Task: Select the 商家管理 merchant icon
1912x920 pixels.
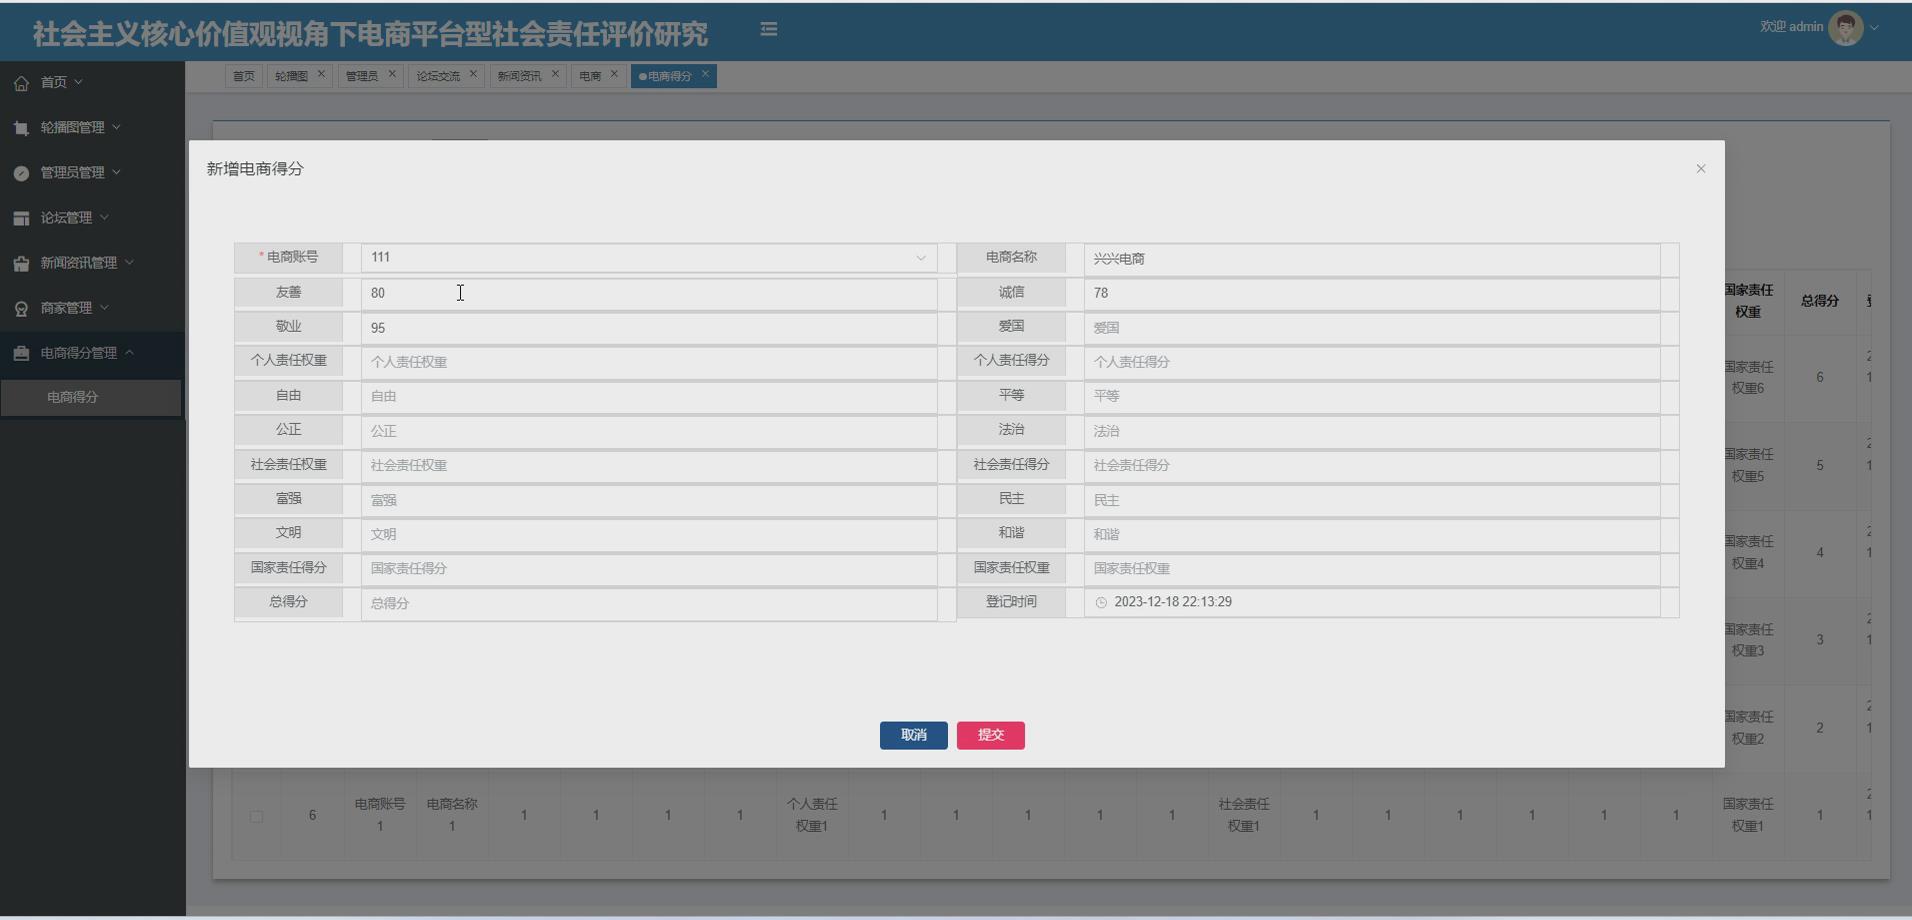Action: point(21,307)
